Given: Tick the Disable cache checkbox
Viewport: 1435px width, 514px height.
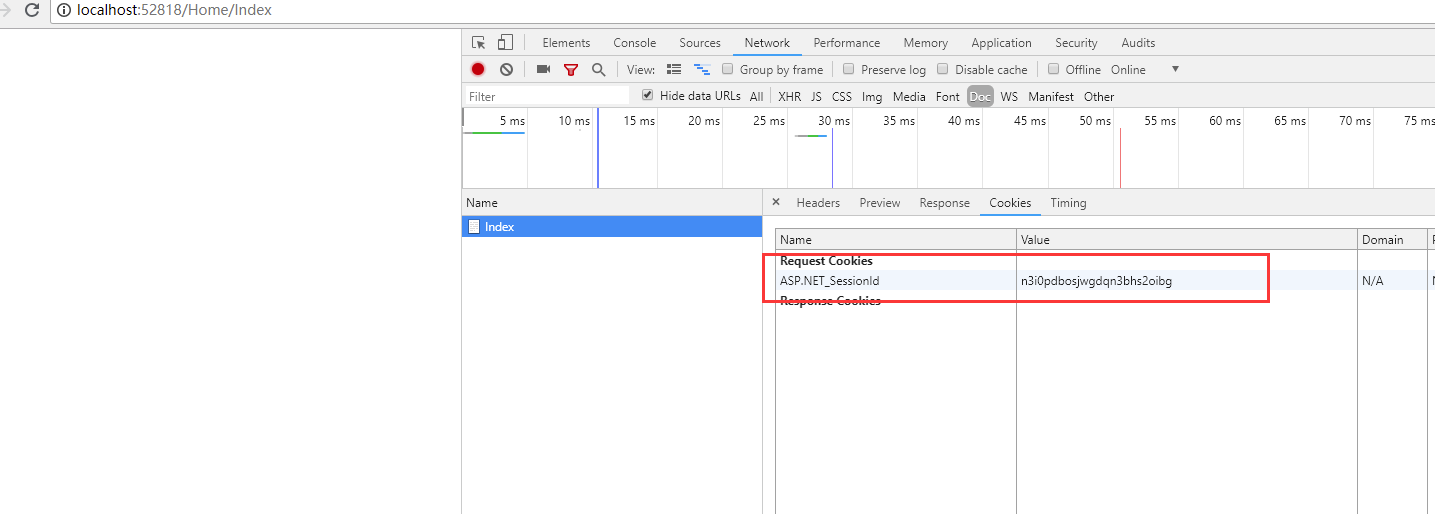Looking at the screenshot, I should click(x=943, y=70).
